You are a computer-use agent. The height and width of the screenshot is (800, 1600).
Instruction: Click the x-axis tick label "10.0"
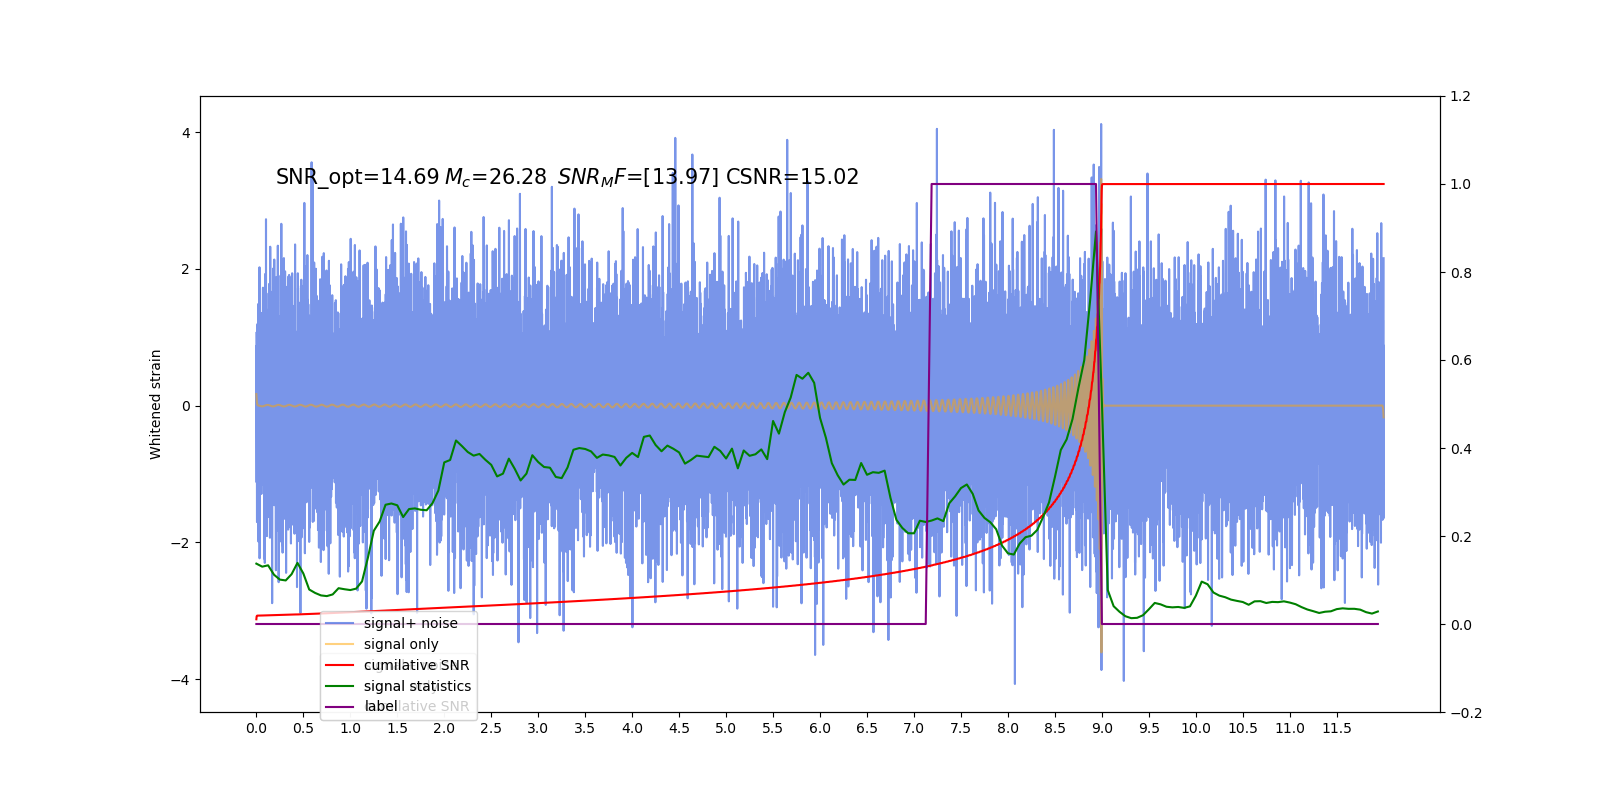1196,728
